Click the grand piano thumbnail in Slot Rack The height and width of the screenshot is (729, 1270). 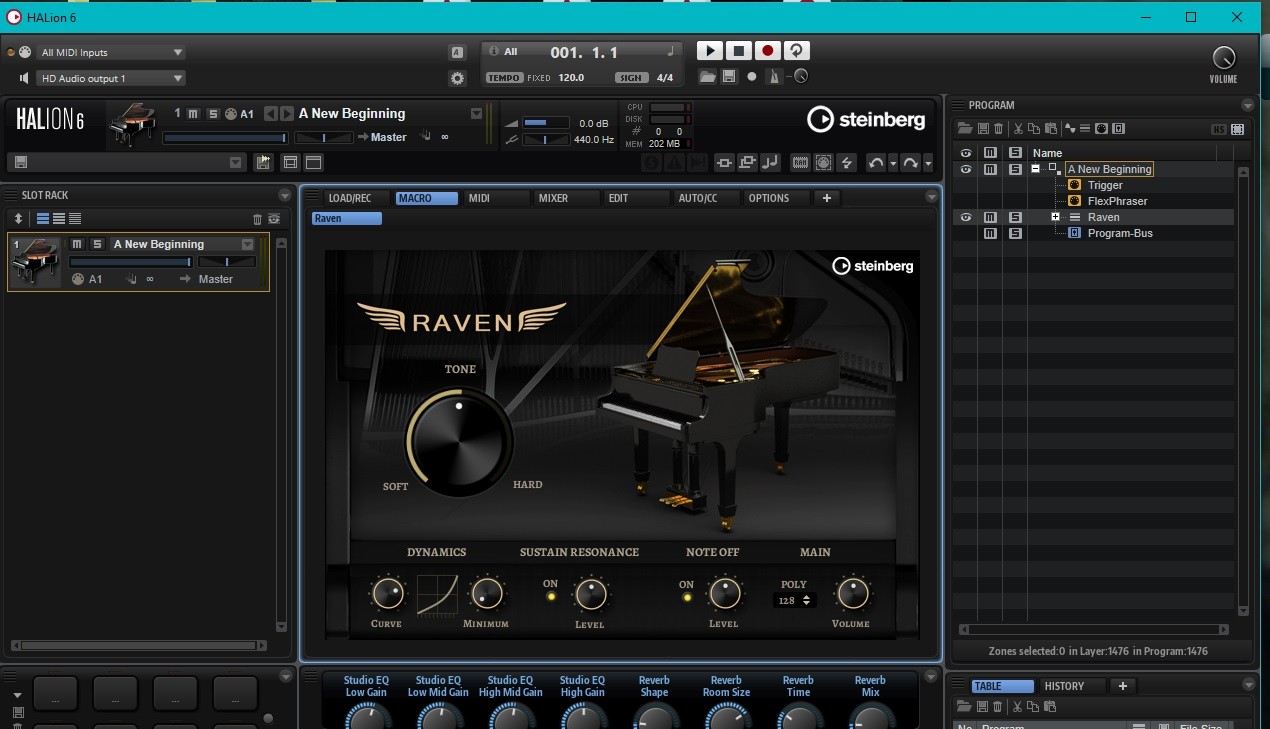pyautogui.click(x=35, y=262)
